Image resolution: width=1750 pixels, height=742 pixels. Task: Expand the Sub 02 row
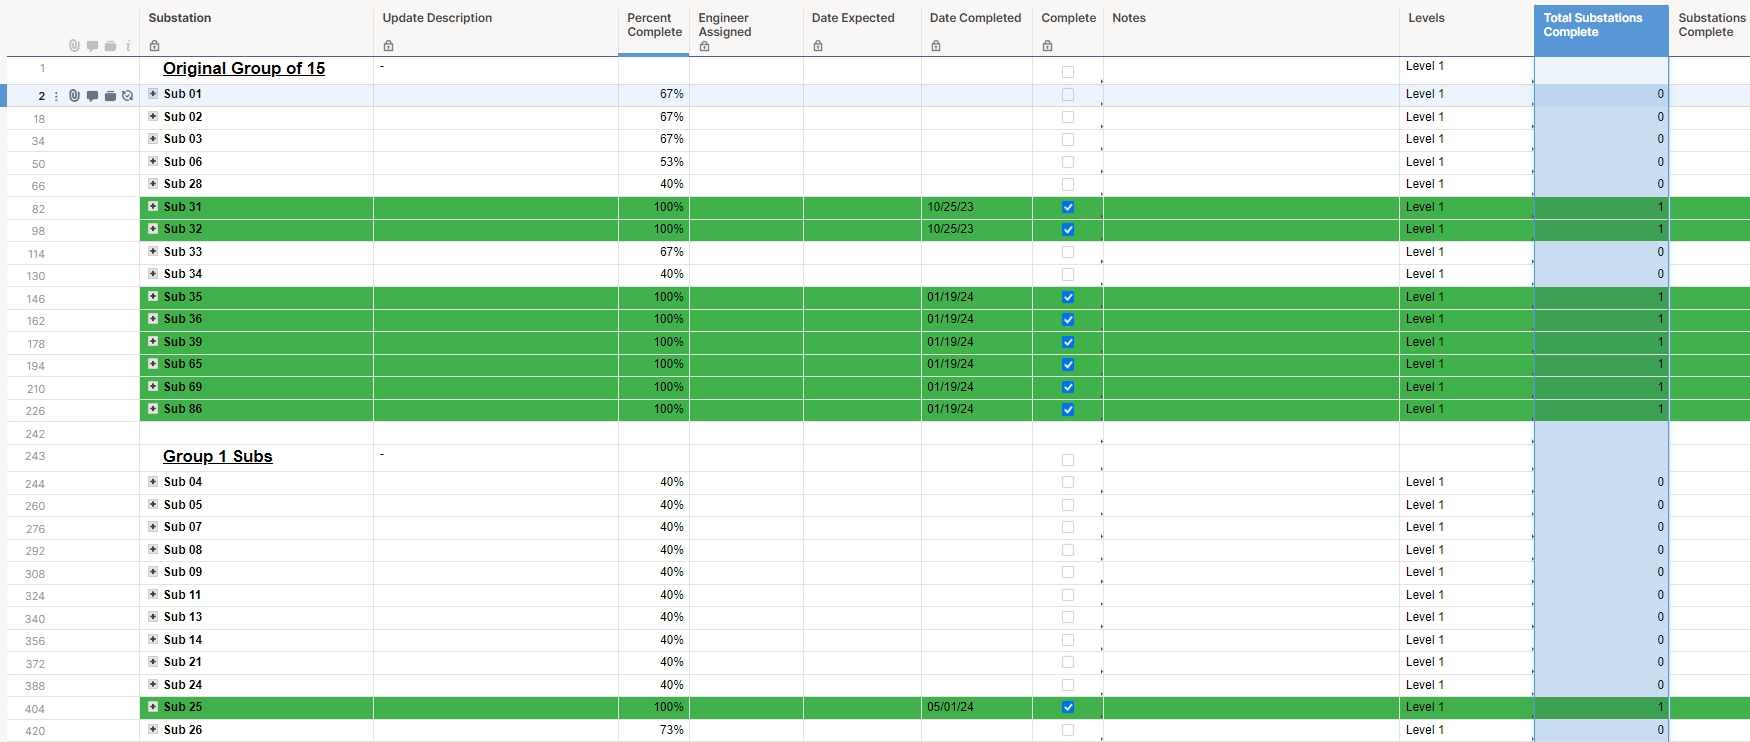click(x=153, y=116)
